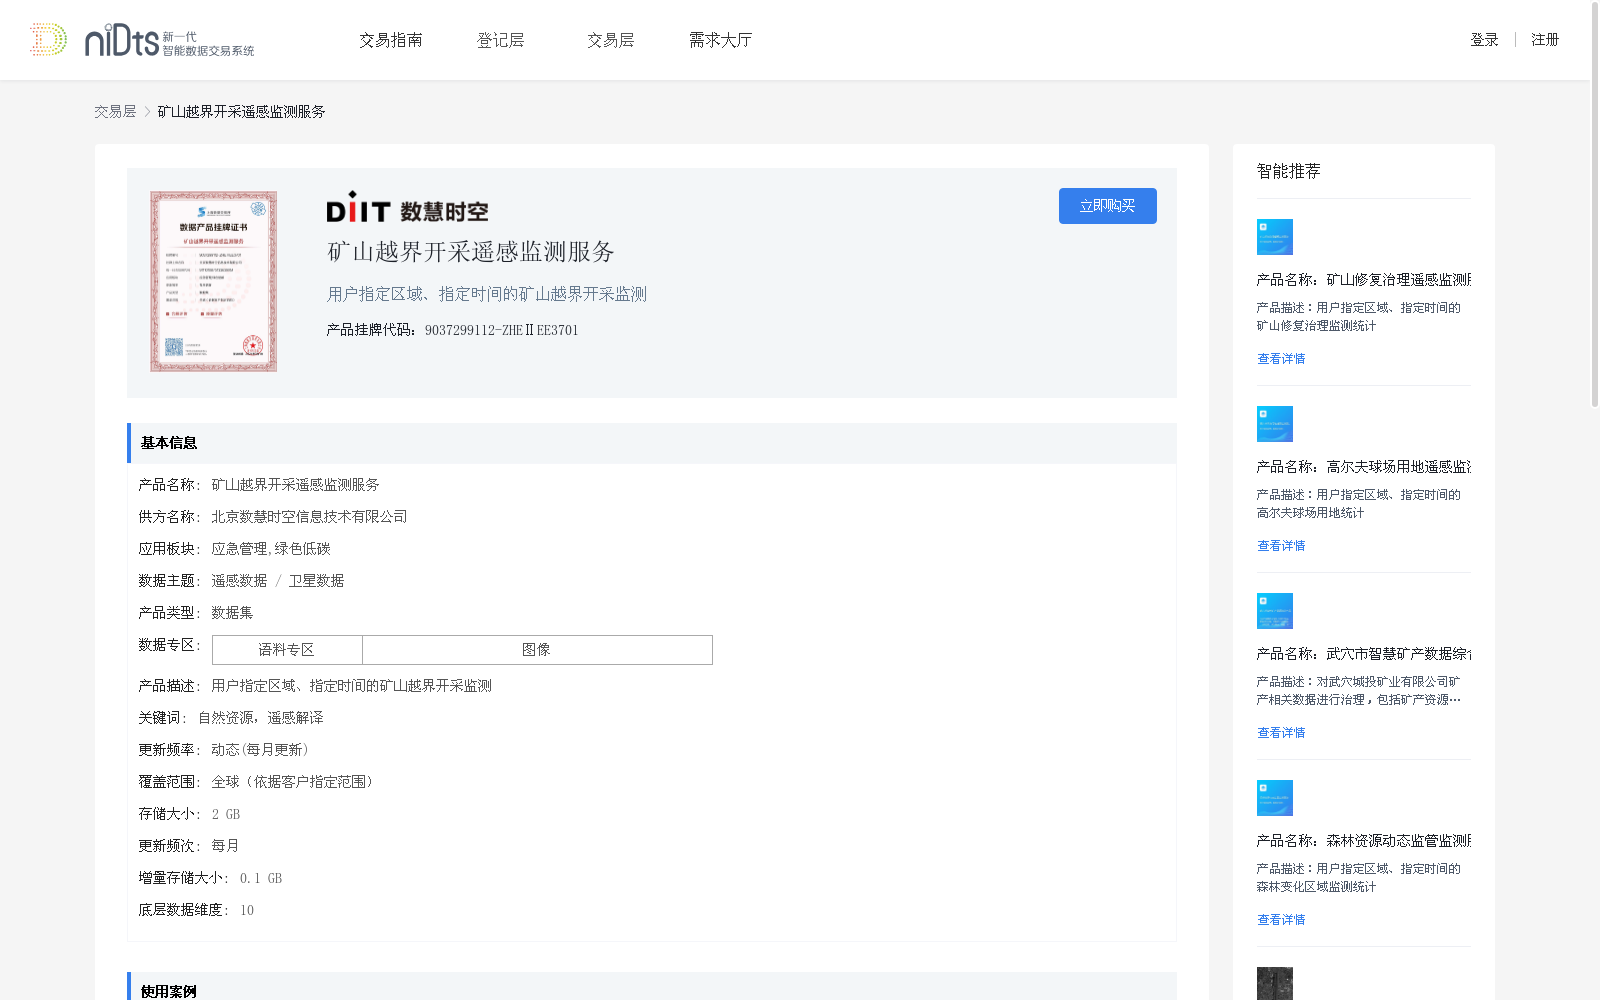Open the 交易指南 menu
1600x1000 pixels.
coord(391,40)
